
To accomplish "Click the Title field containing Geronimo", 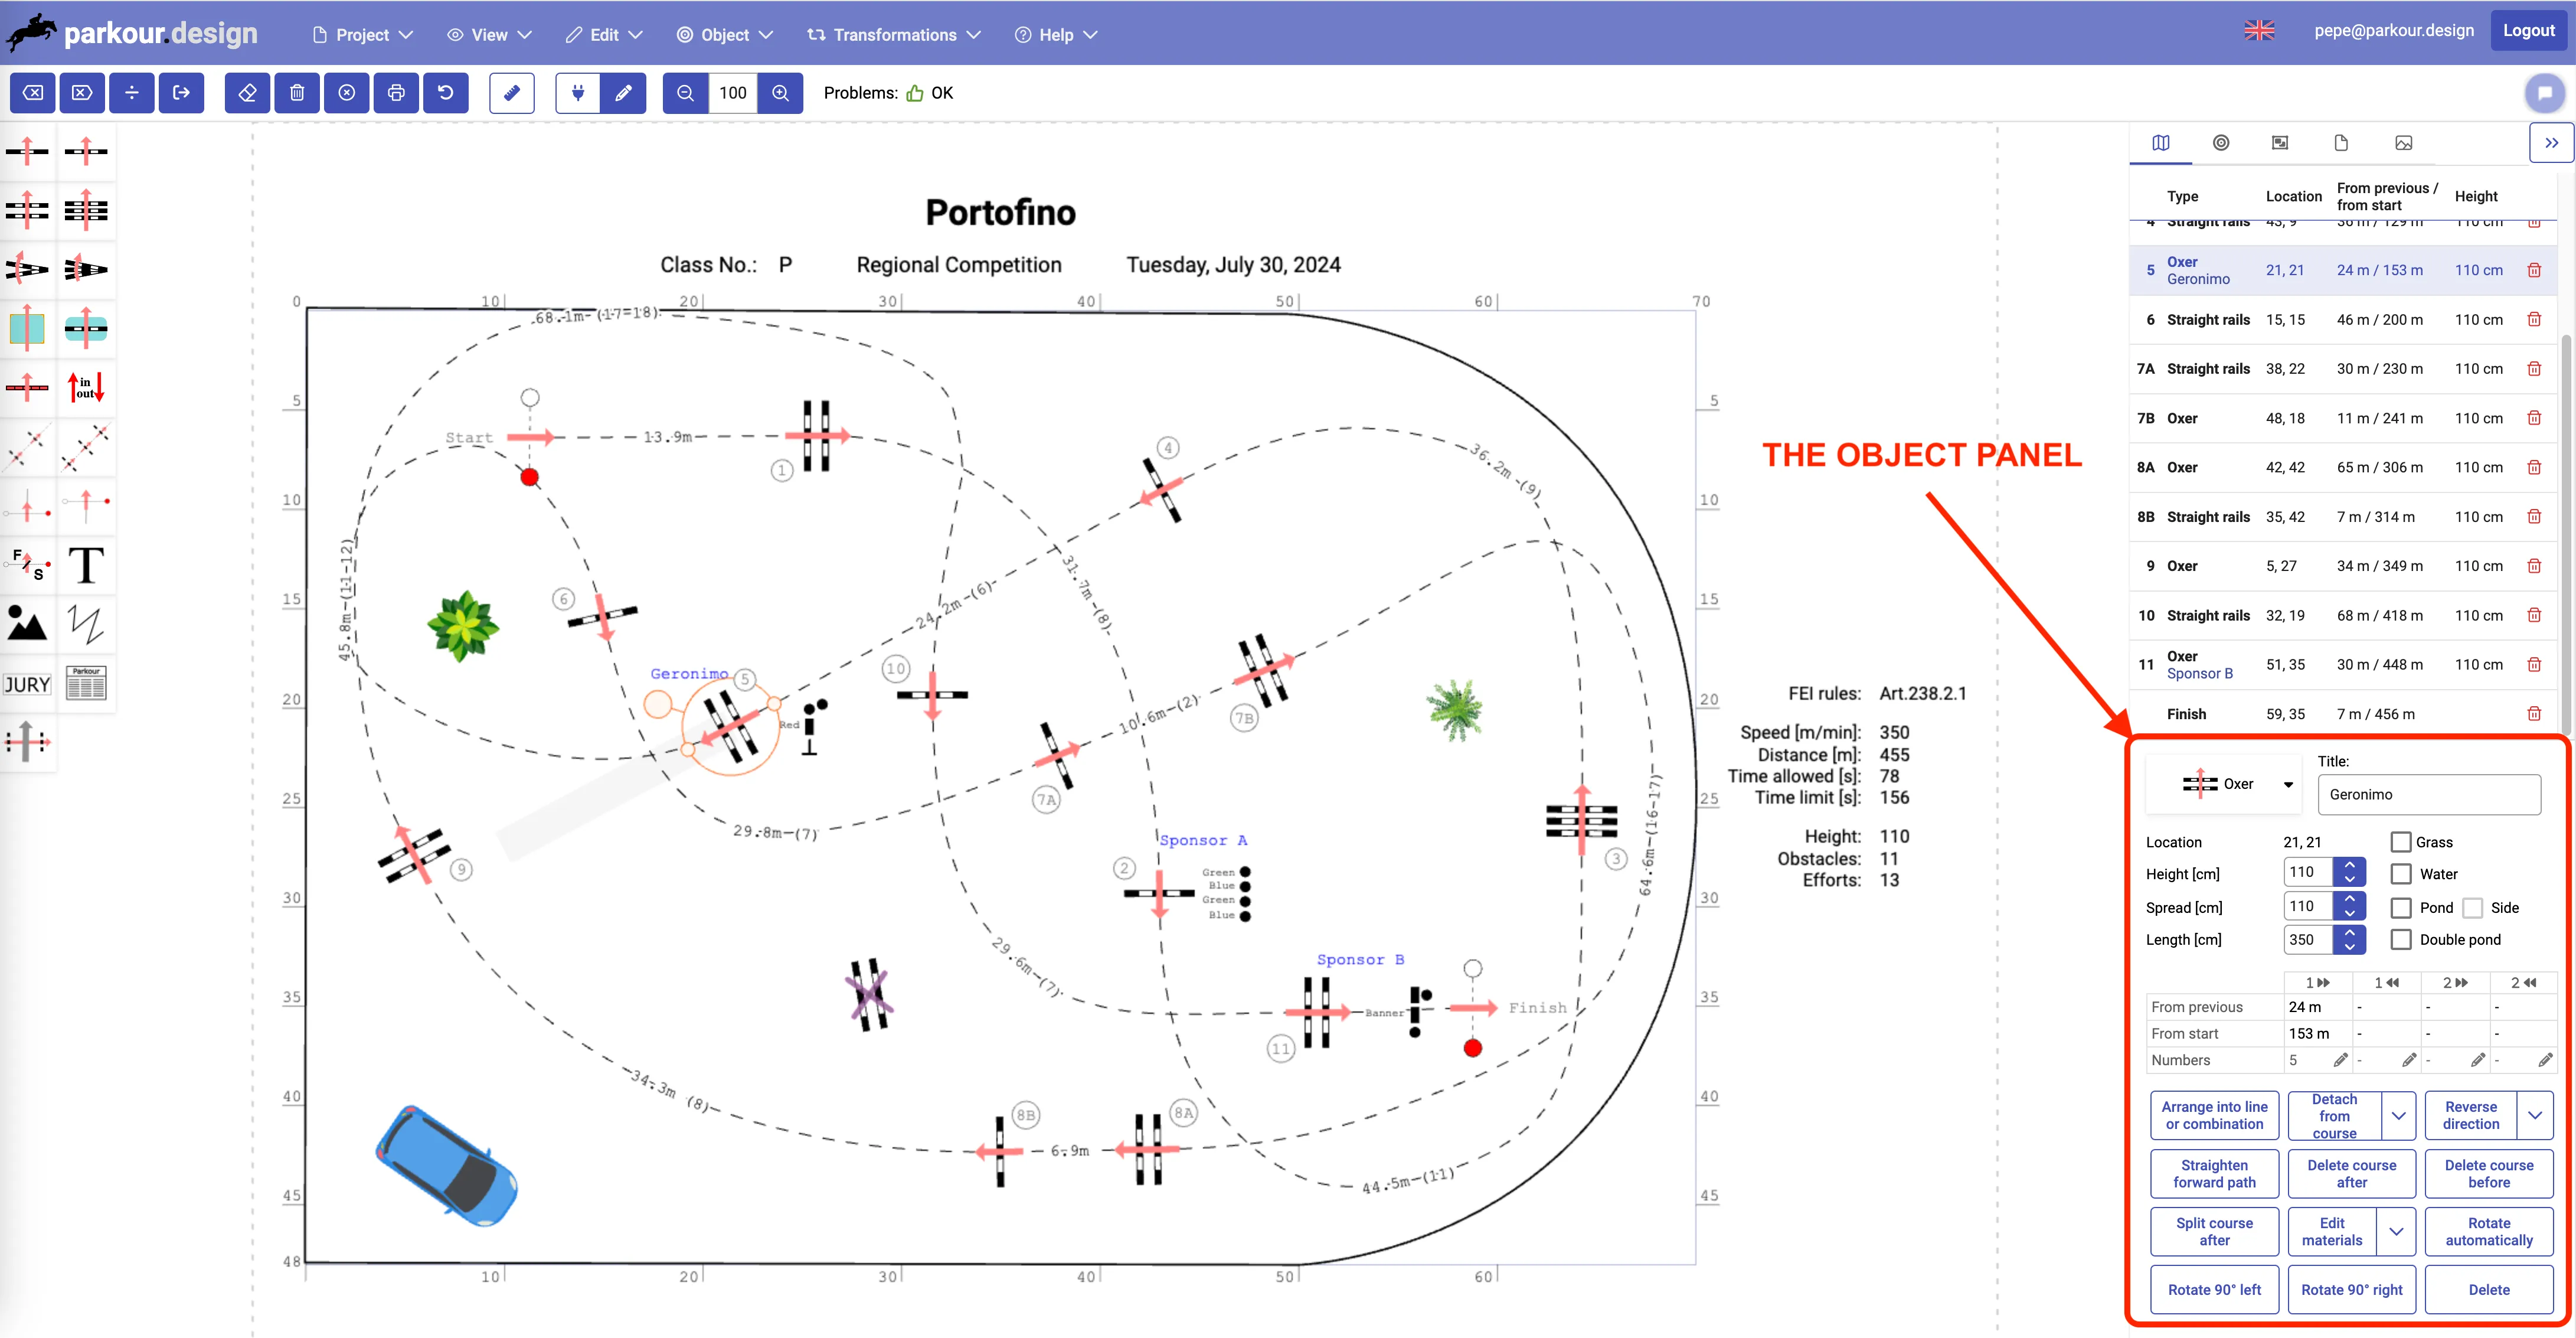I will coord(2428,794).
